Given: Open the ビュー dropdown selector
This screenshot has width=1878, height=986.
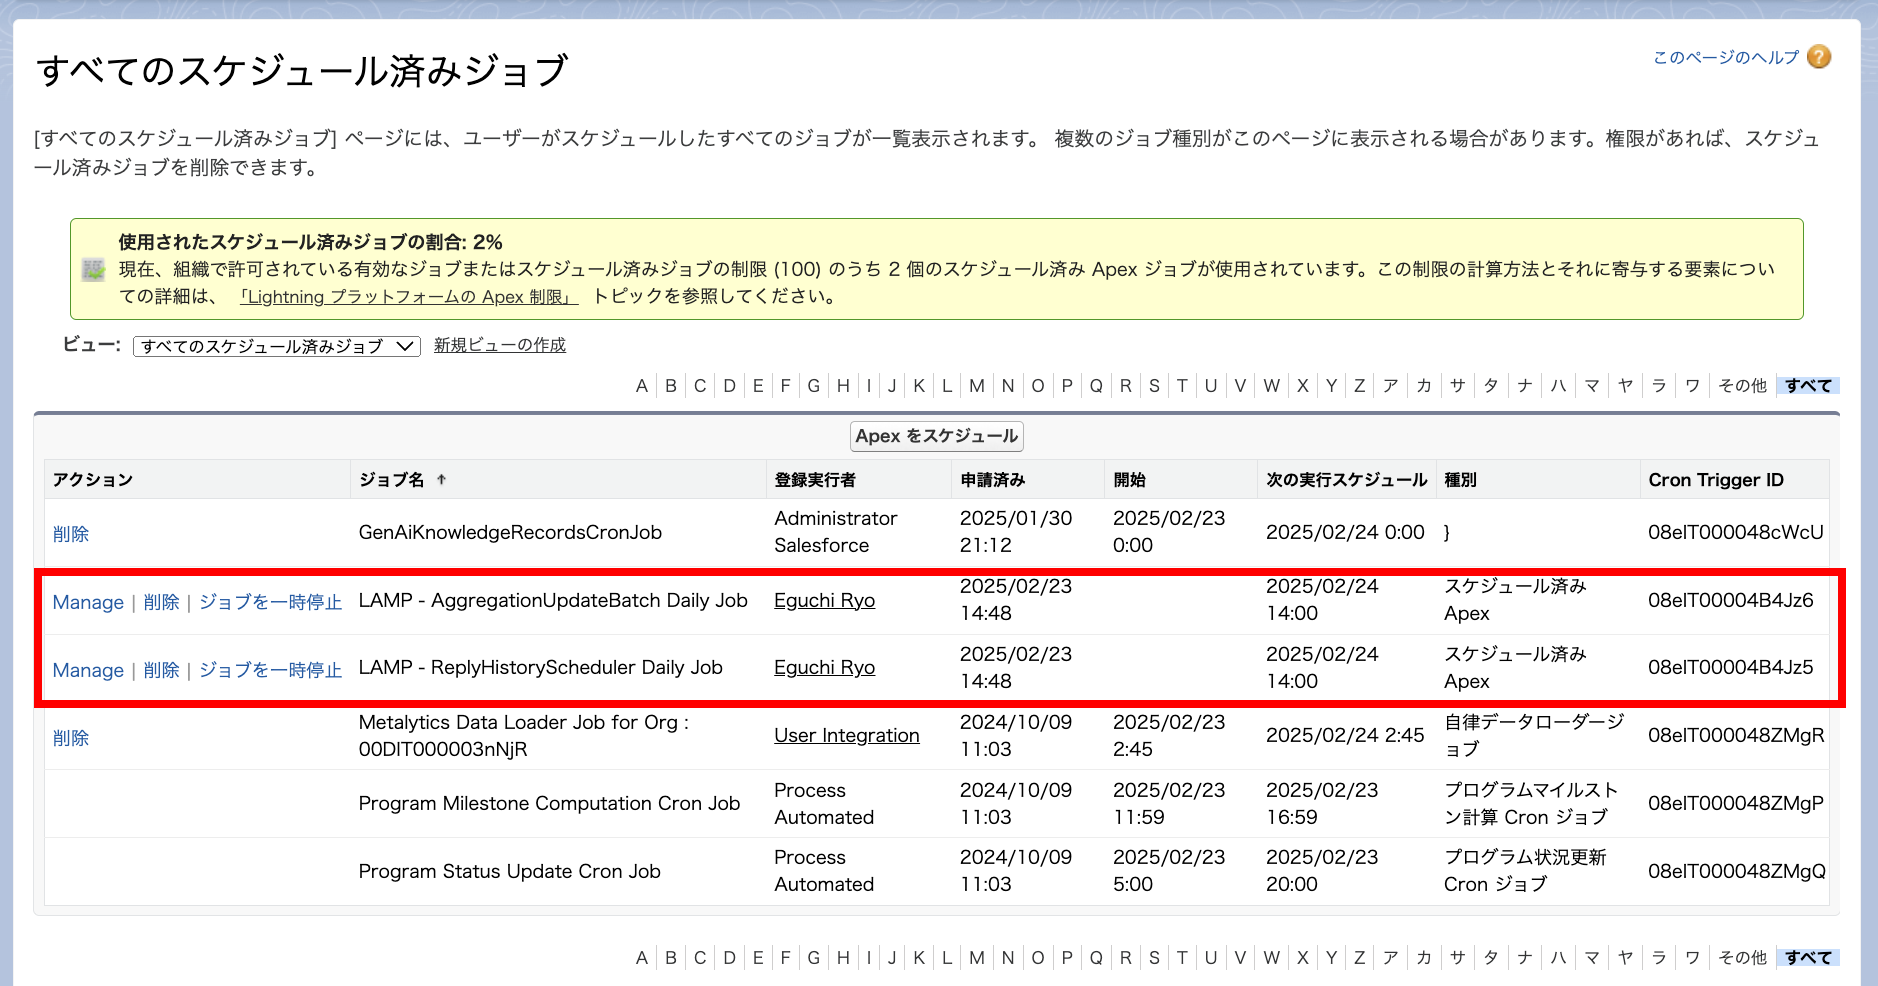Looking at the screenshot, I should tap(276, 346).
